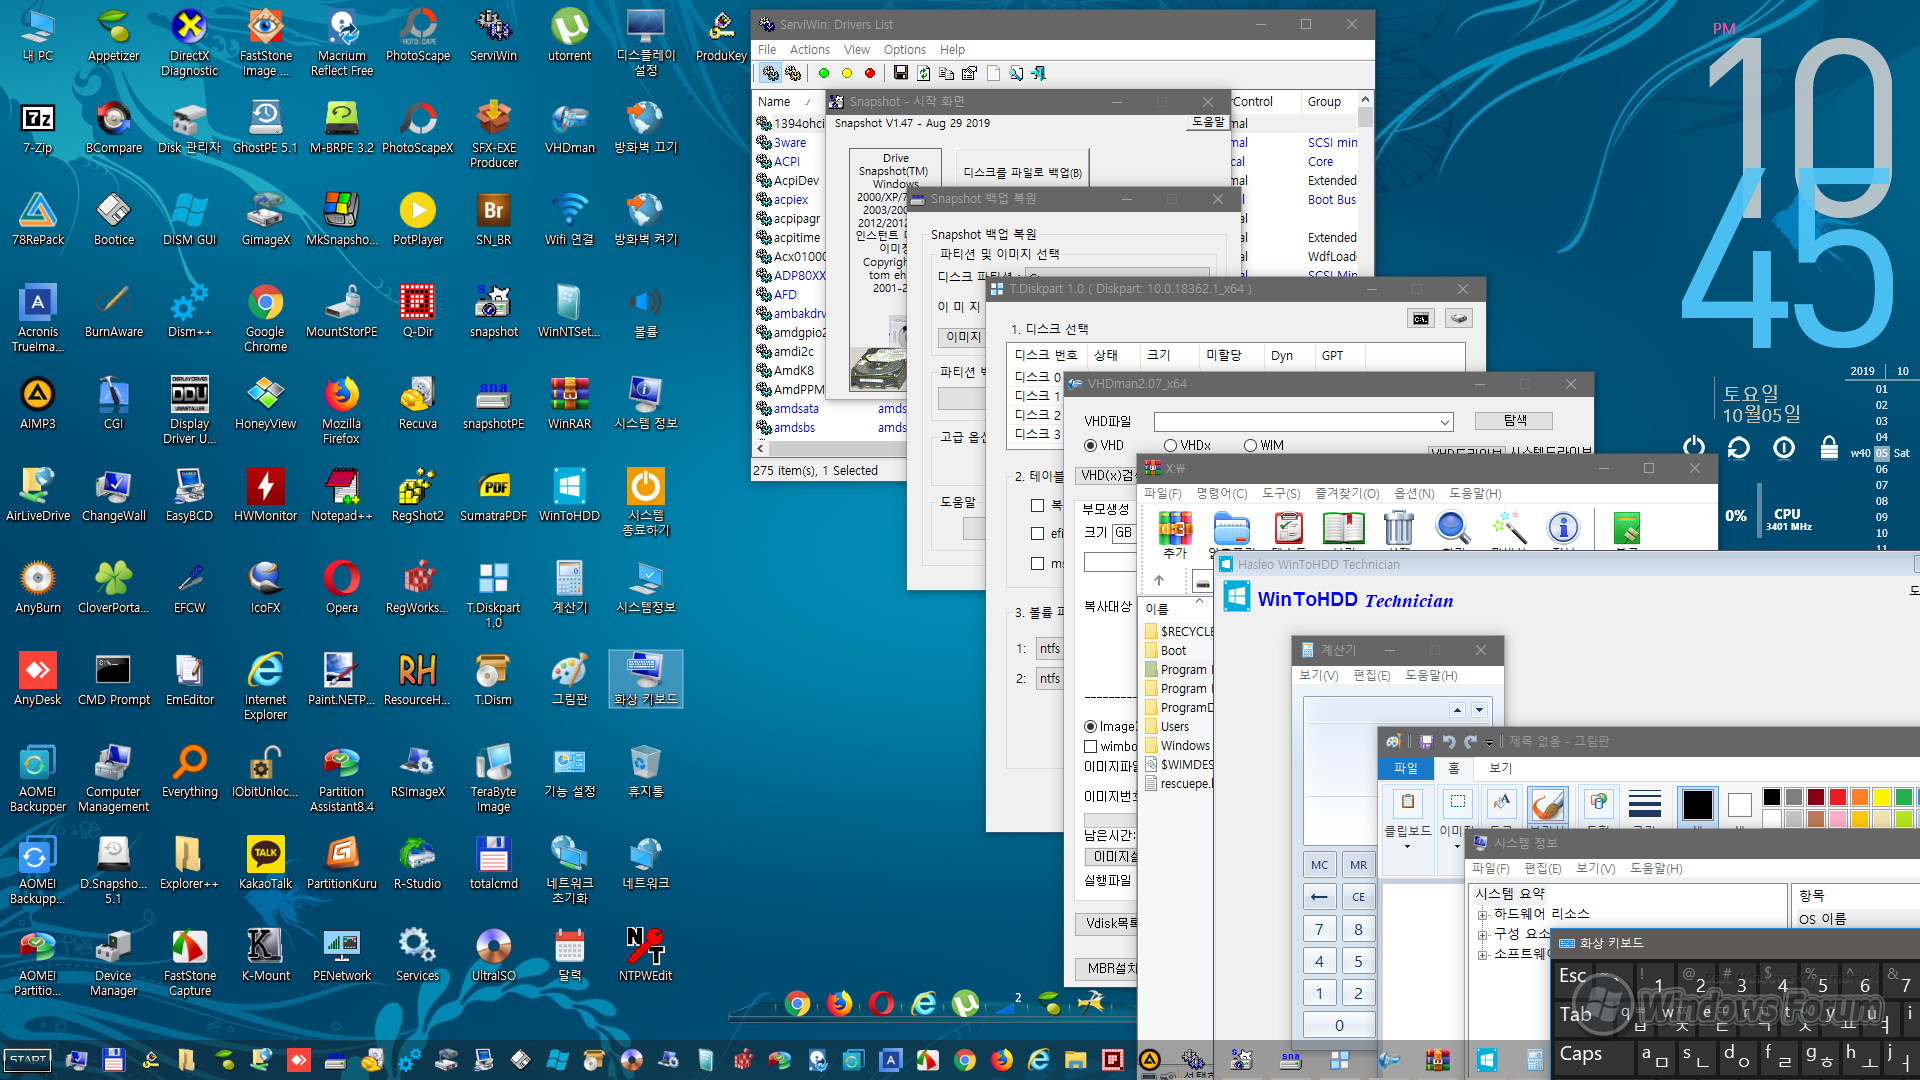Select the Image radio button in VHDman
1920x1080 pixels.
click(1091, 727)
